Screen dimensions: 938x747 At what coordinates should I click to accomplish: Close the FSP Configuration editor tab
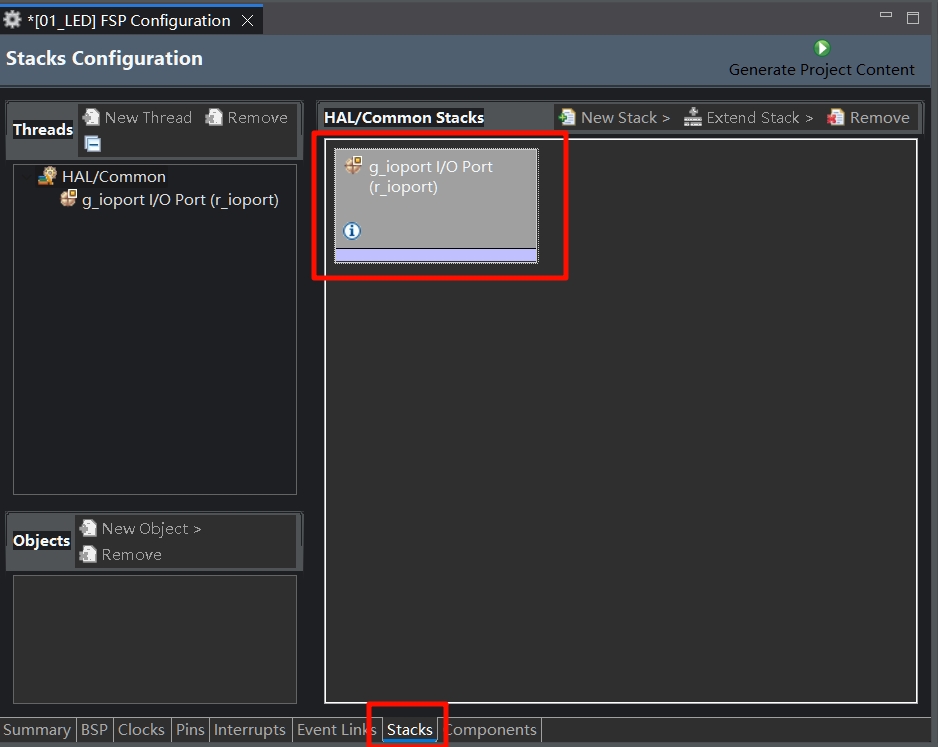(247, 21)
